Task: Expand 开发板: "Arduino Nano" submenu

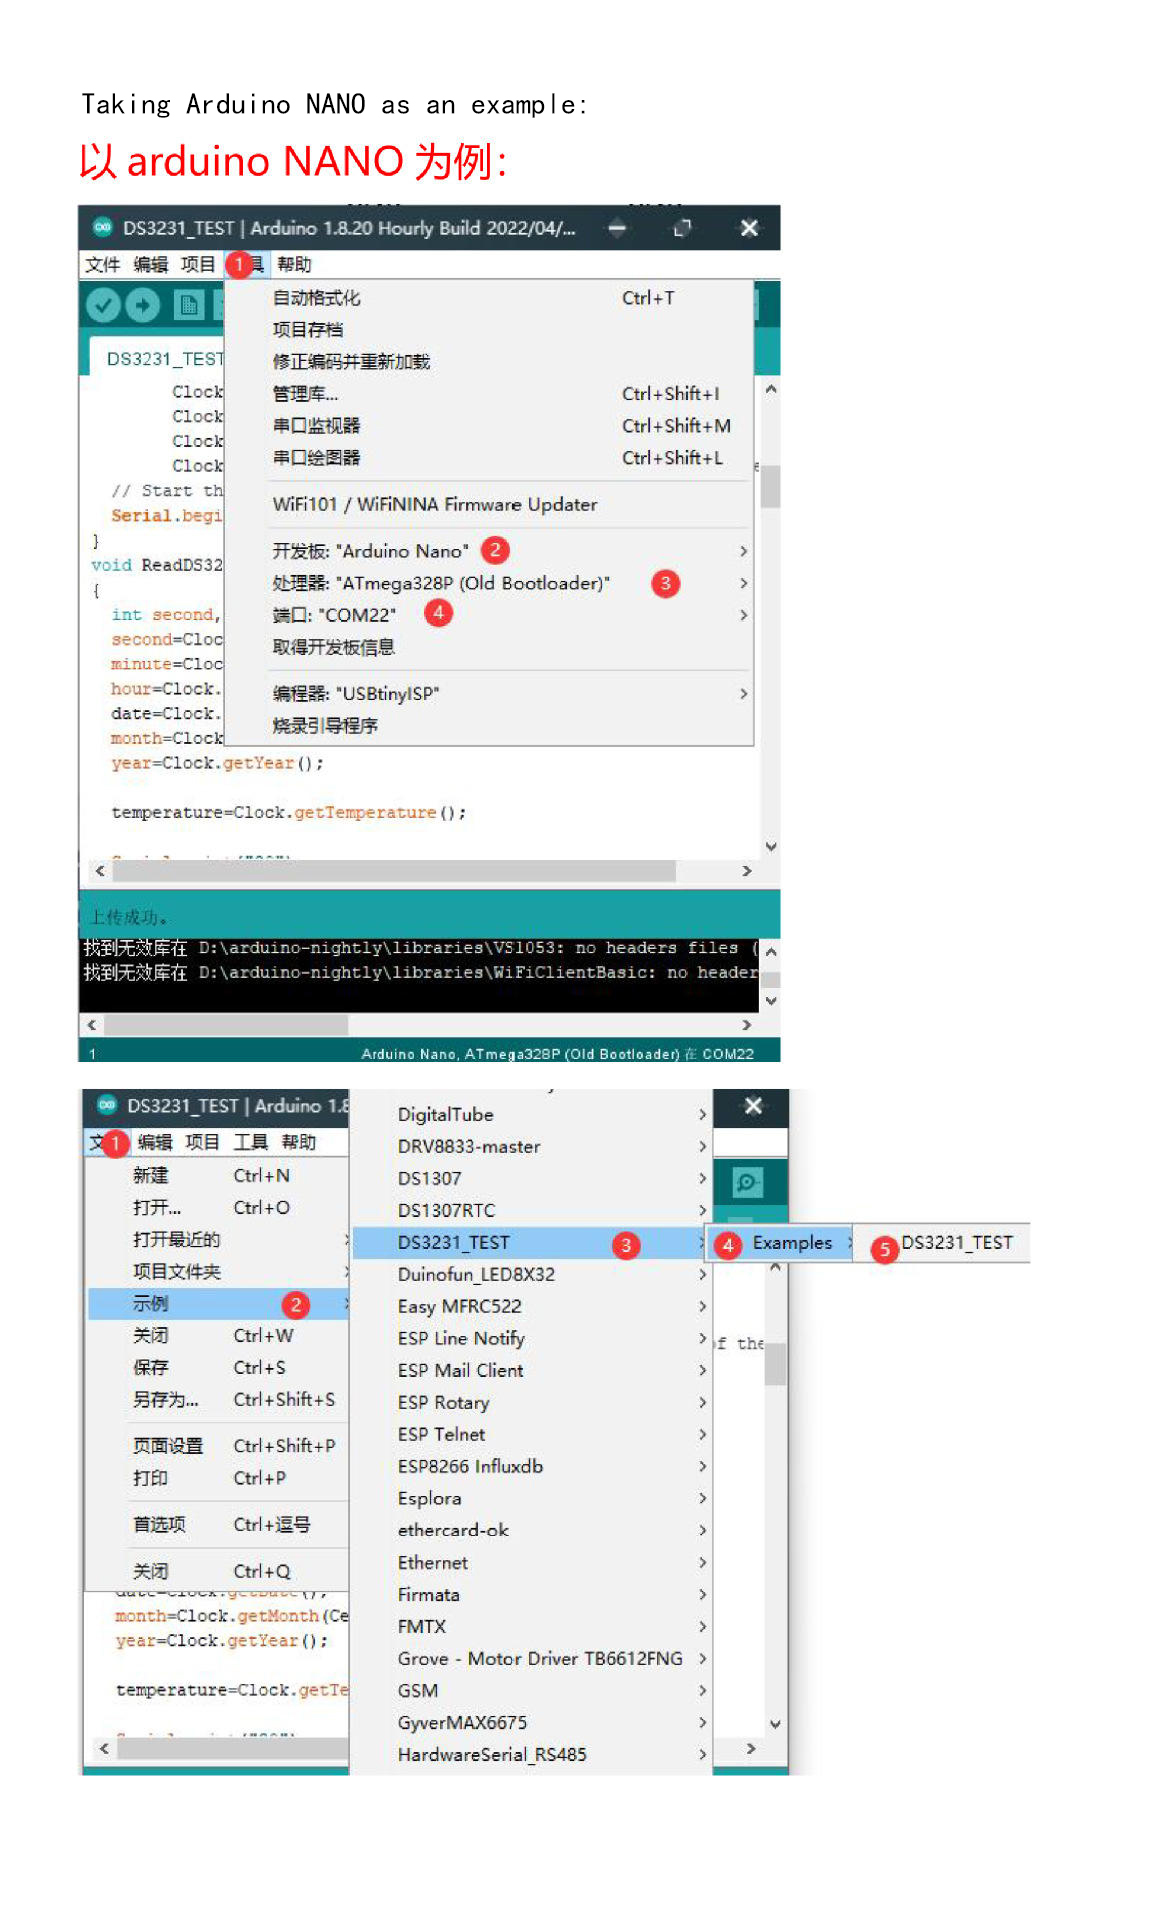Action: tap(489, 551)
